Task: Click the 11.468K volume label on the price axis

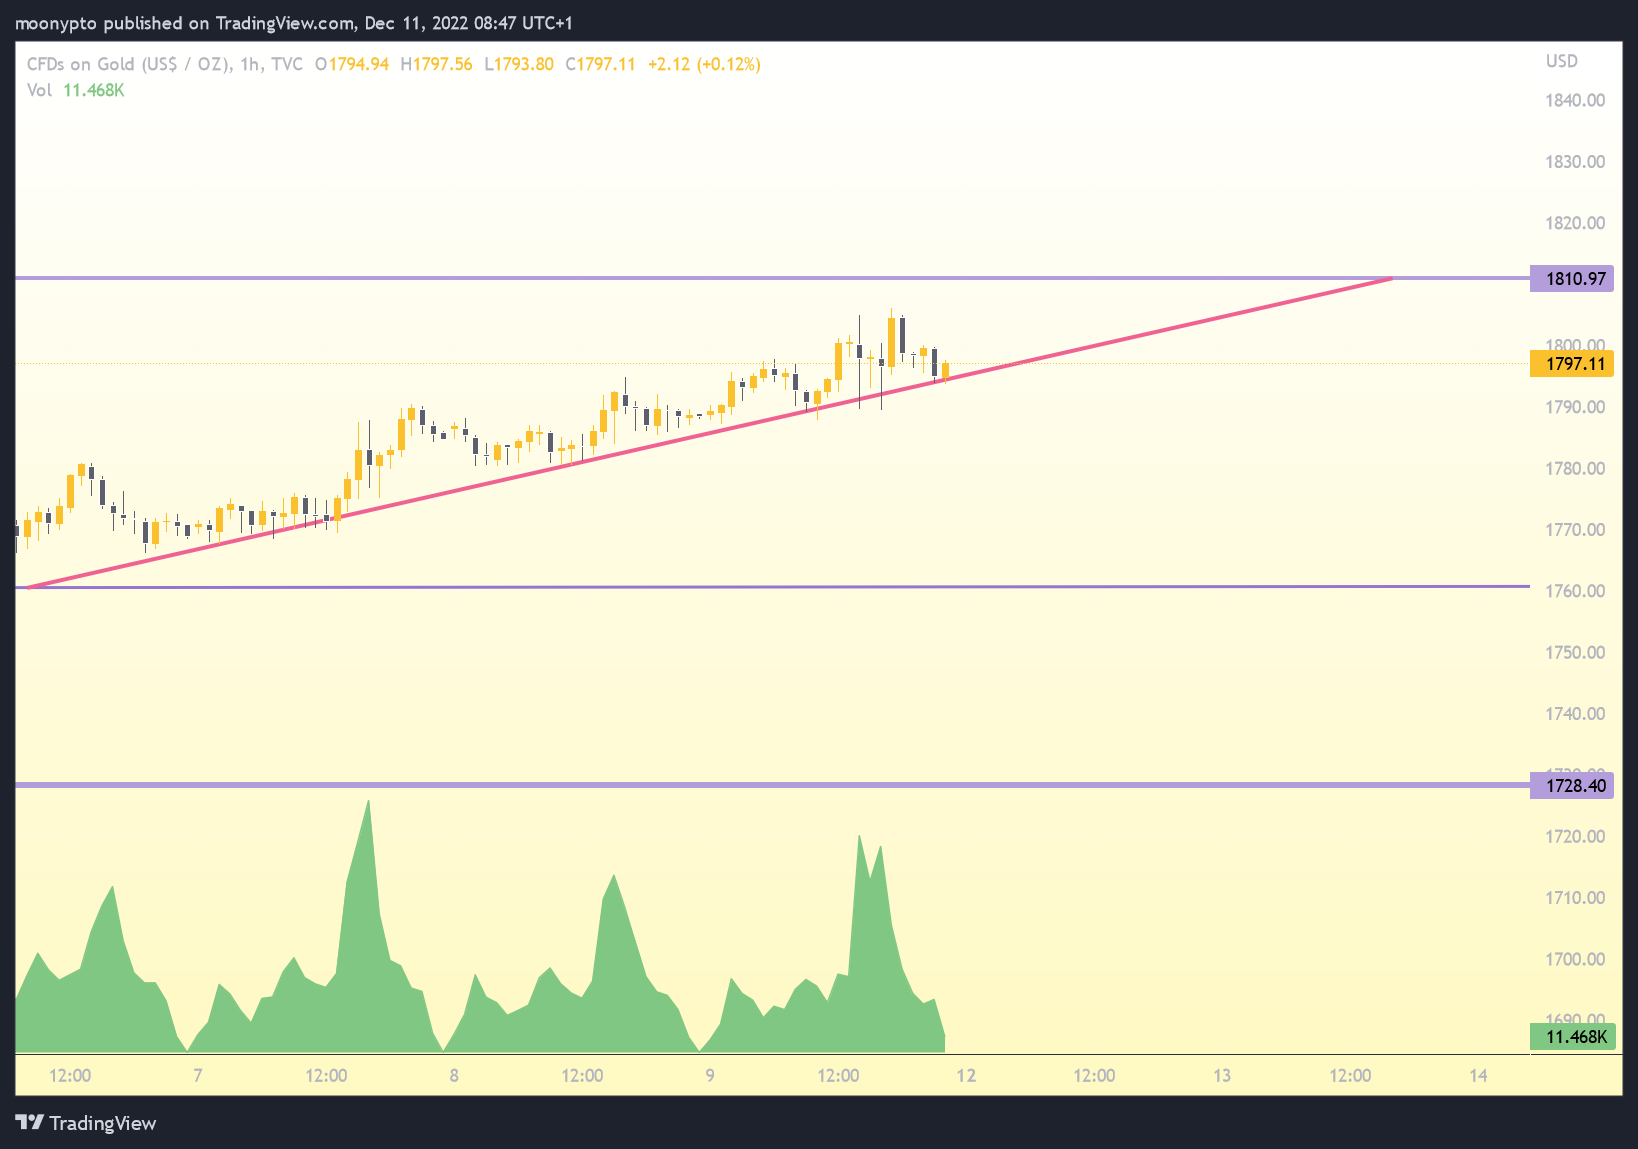Action: pos(1572,1037)
